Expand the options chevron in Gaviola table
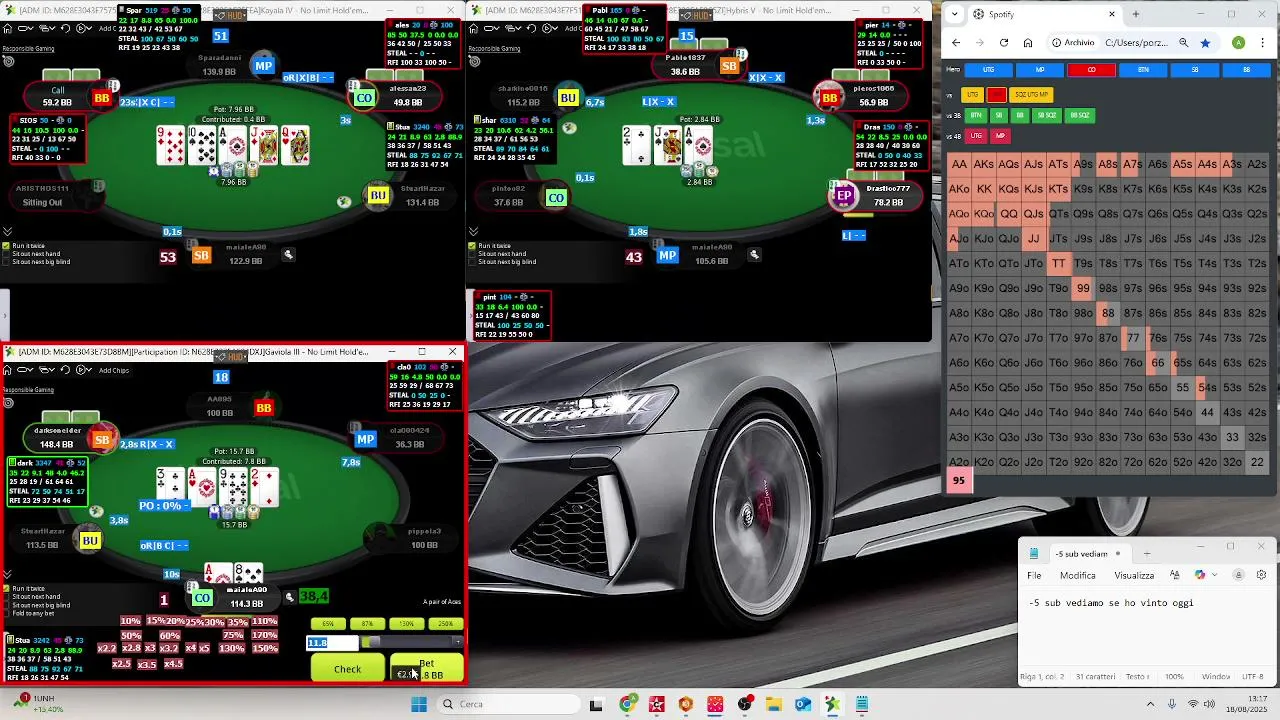 [7, 574]
